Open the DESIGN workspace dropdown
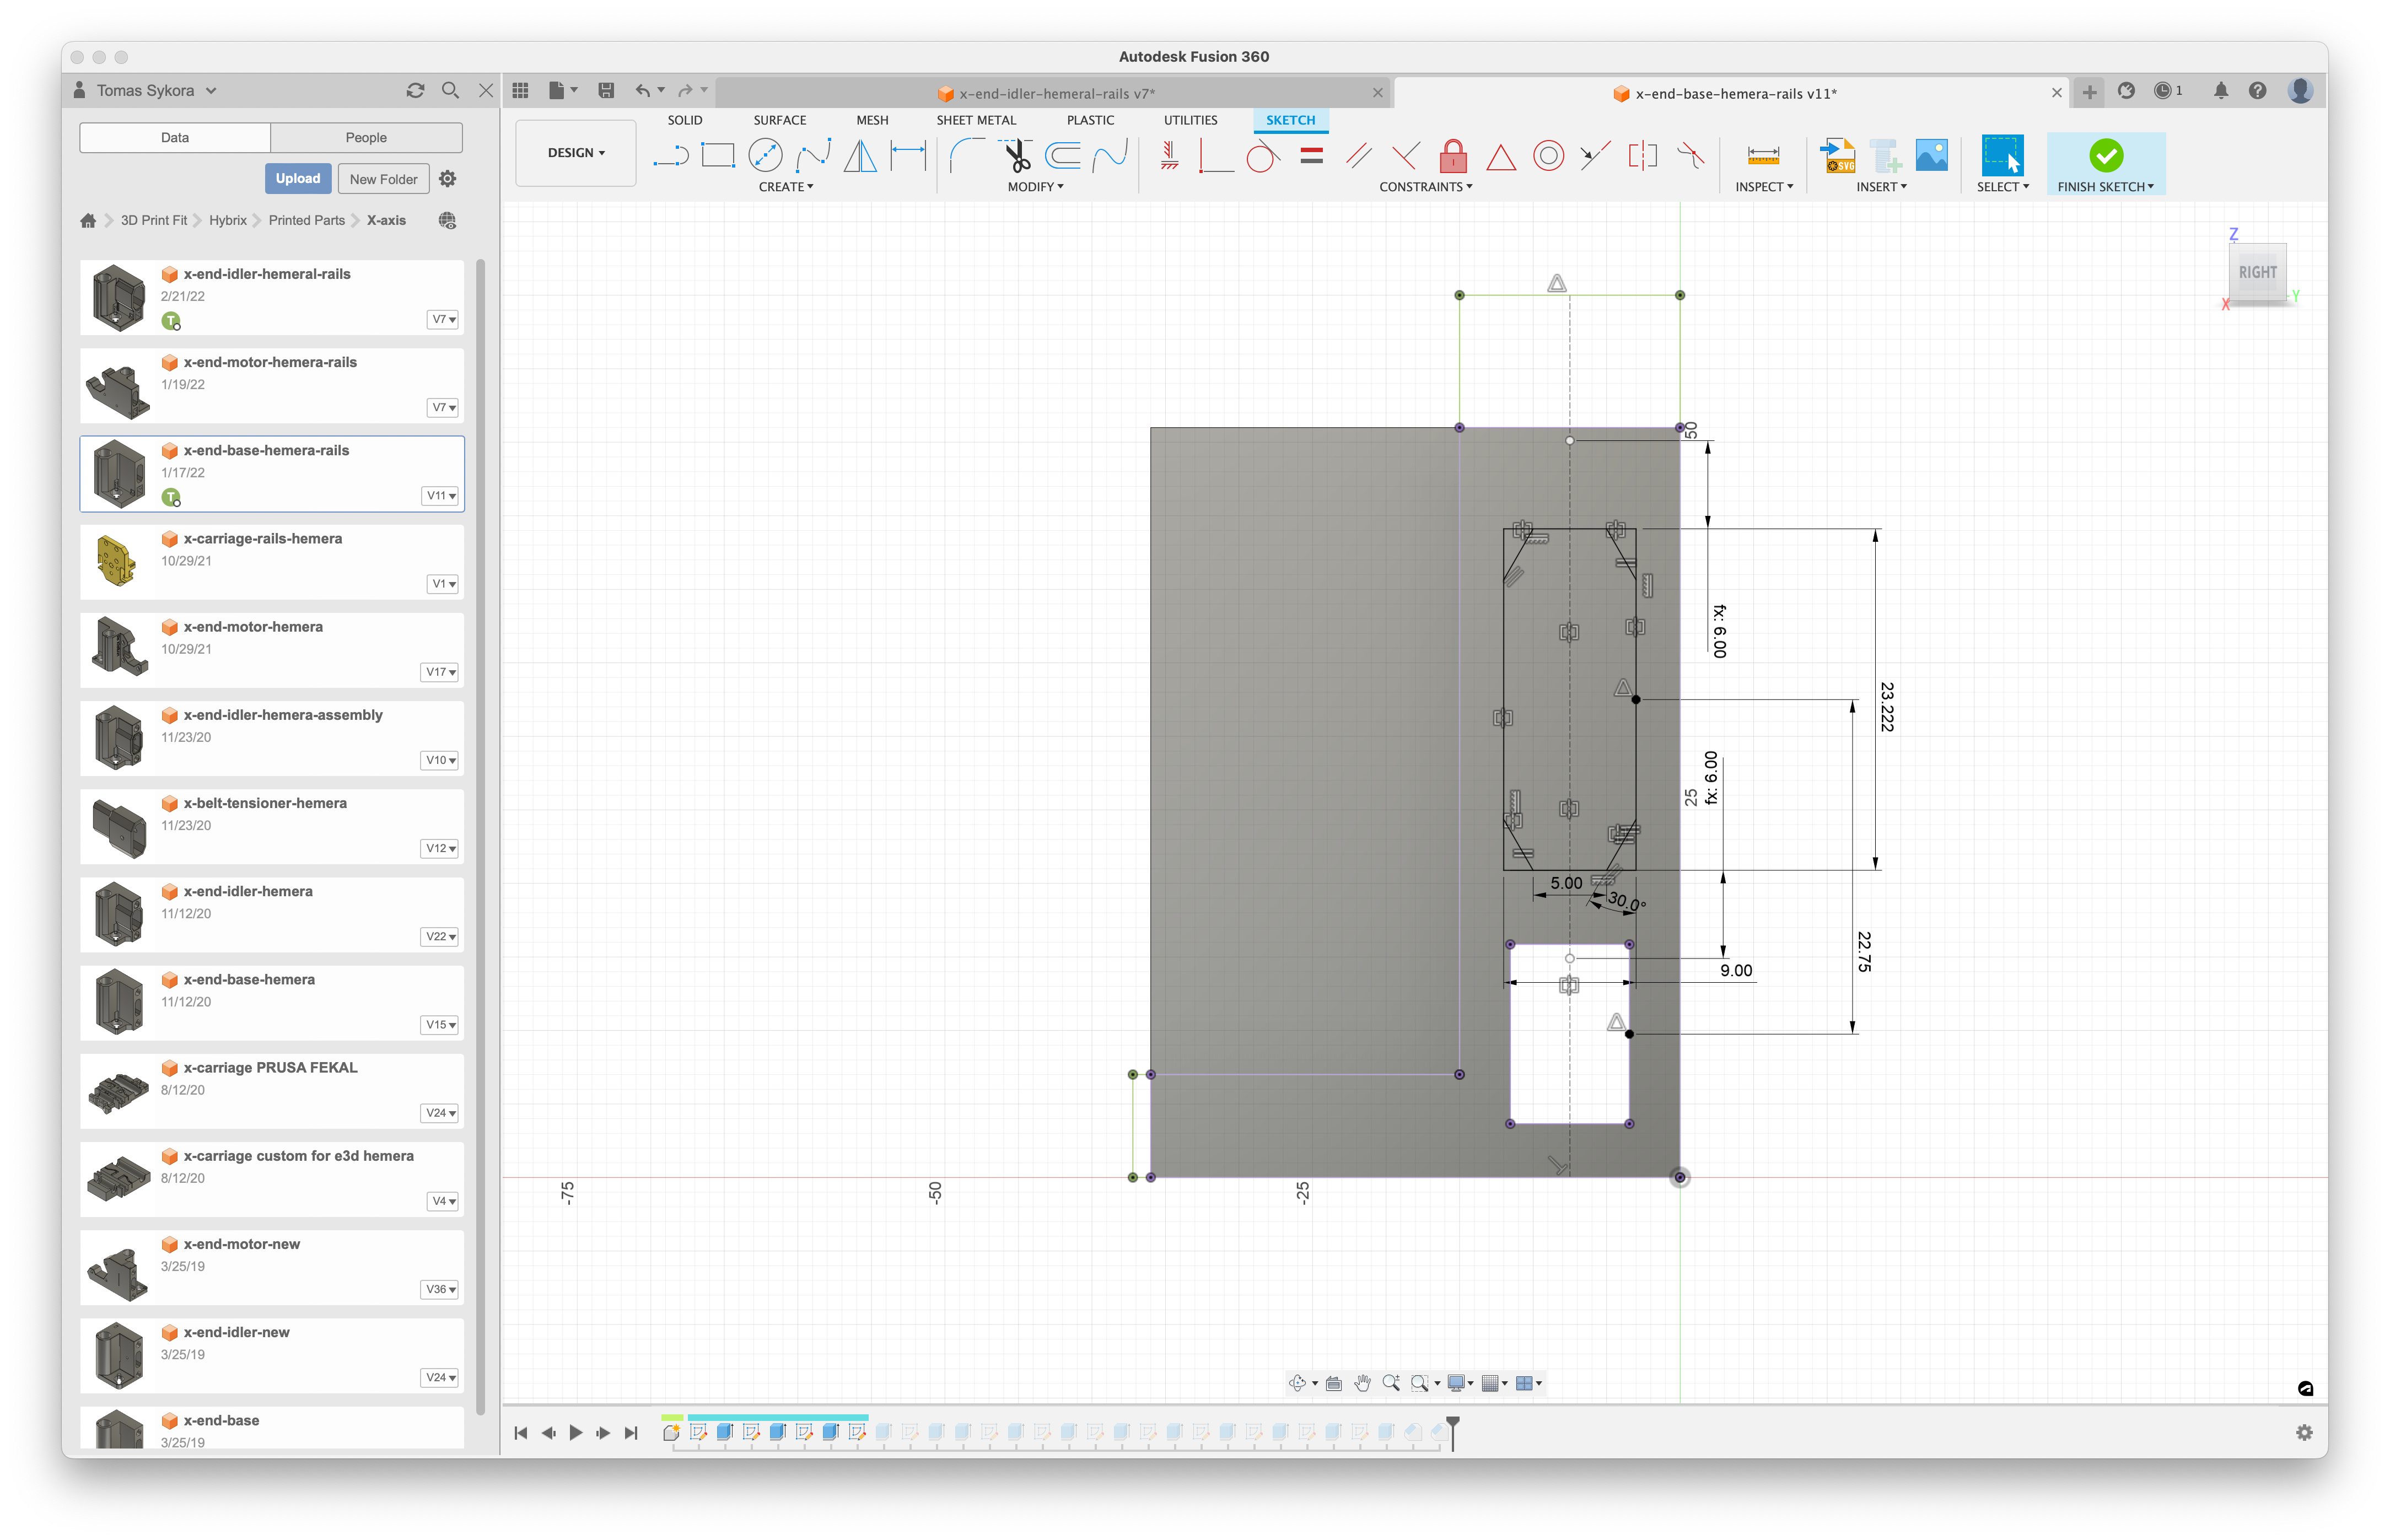The height and width of the screenshot is (1540, 2390). 576,153
